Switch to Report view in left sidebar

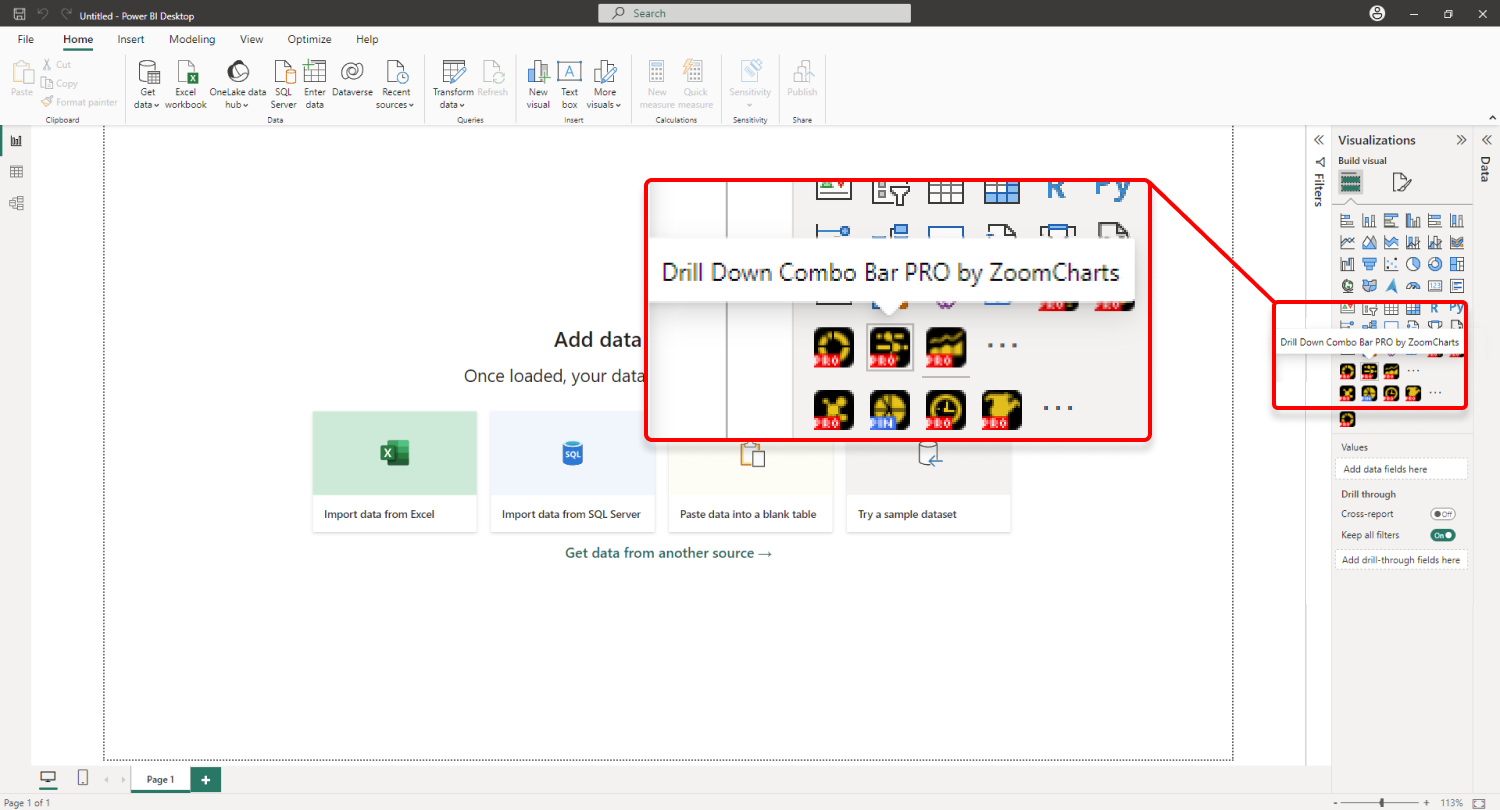[16, 141]
